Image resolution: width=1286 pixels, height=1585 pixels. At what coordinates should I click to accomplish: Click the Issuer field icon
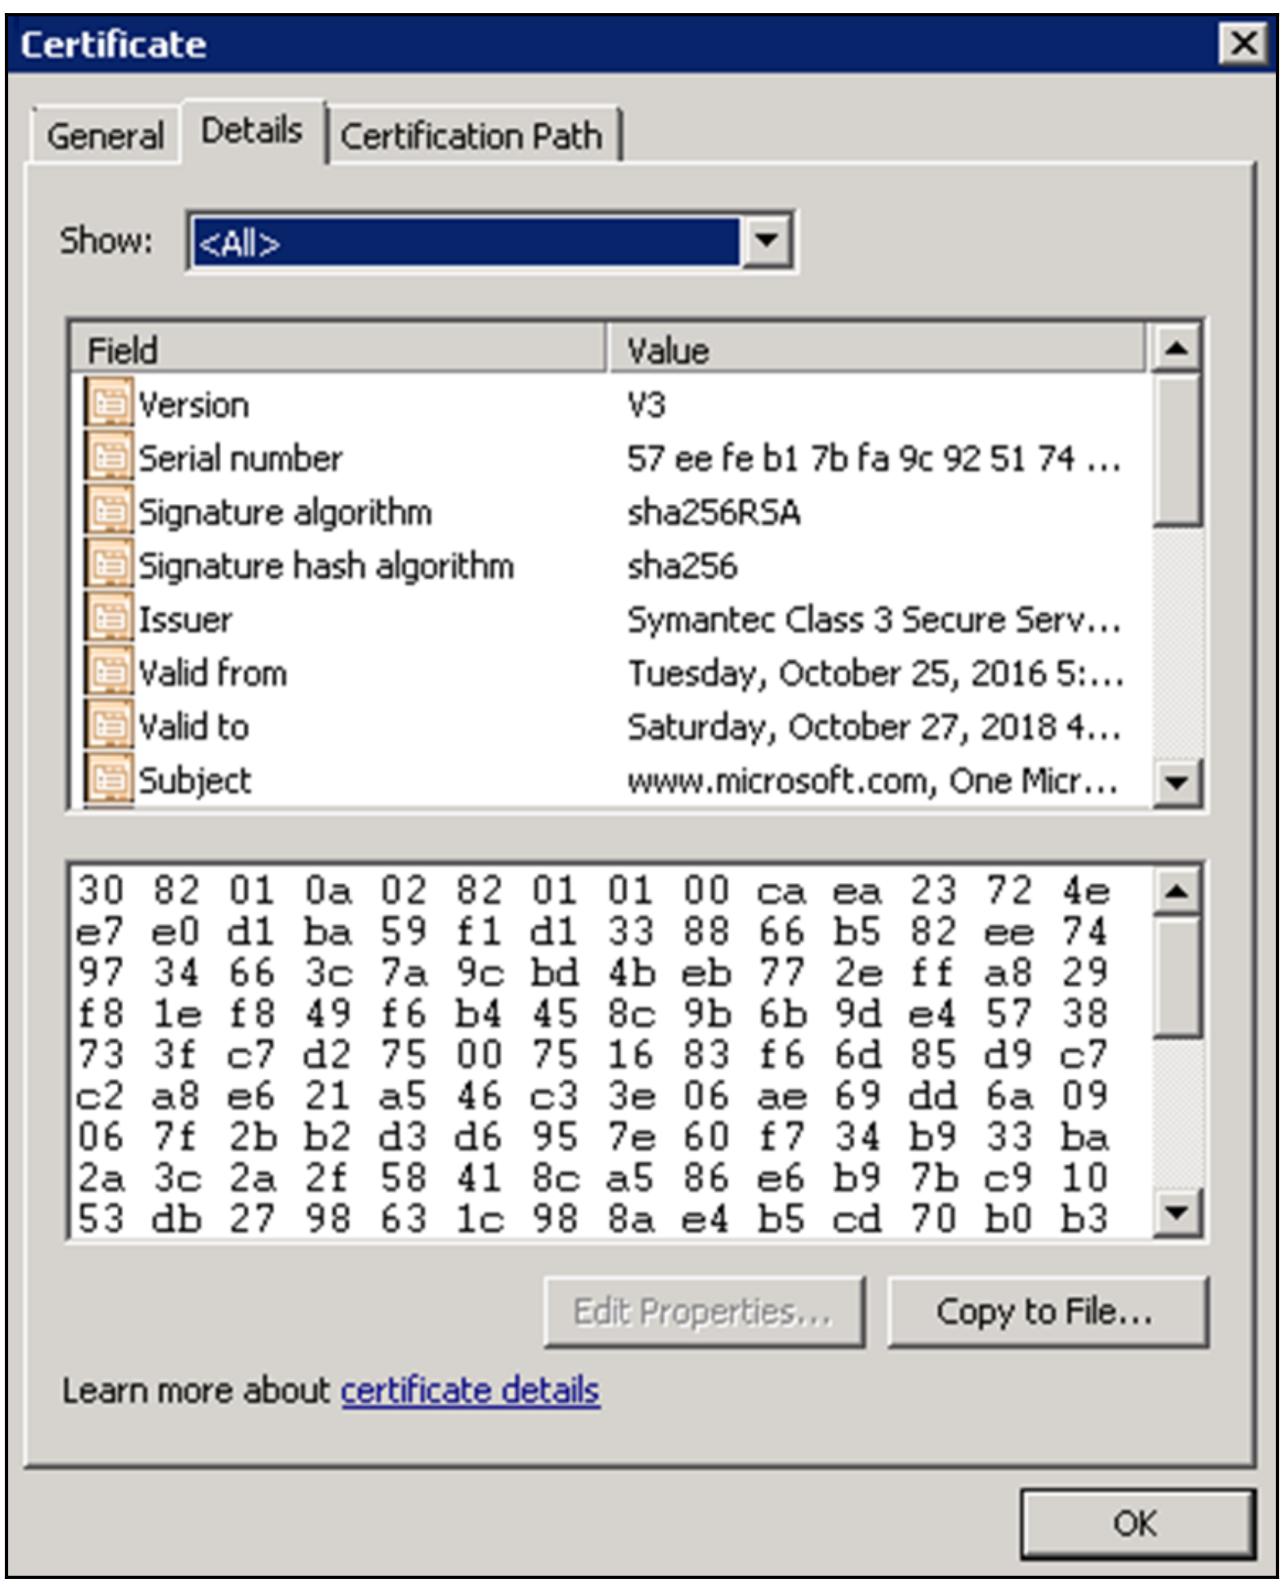point(108,619)
